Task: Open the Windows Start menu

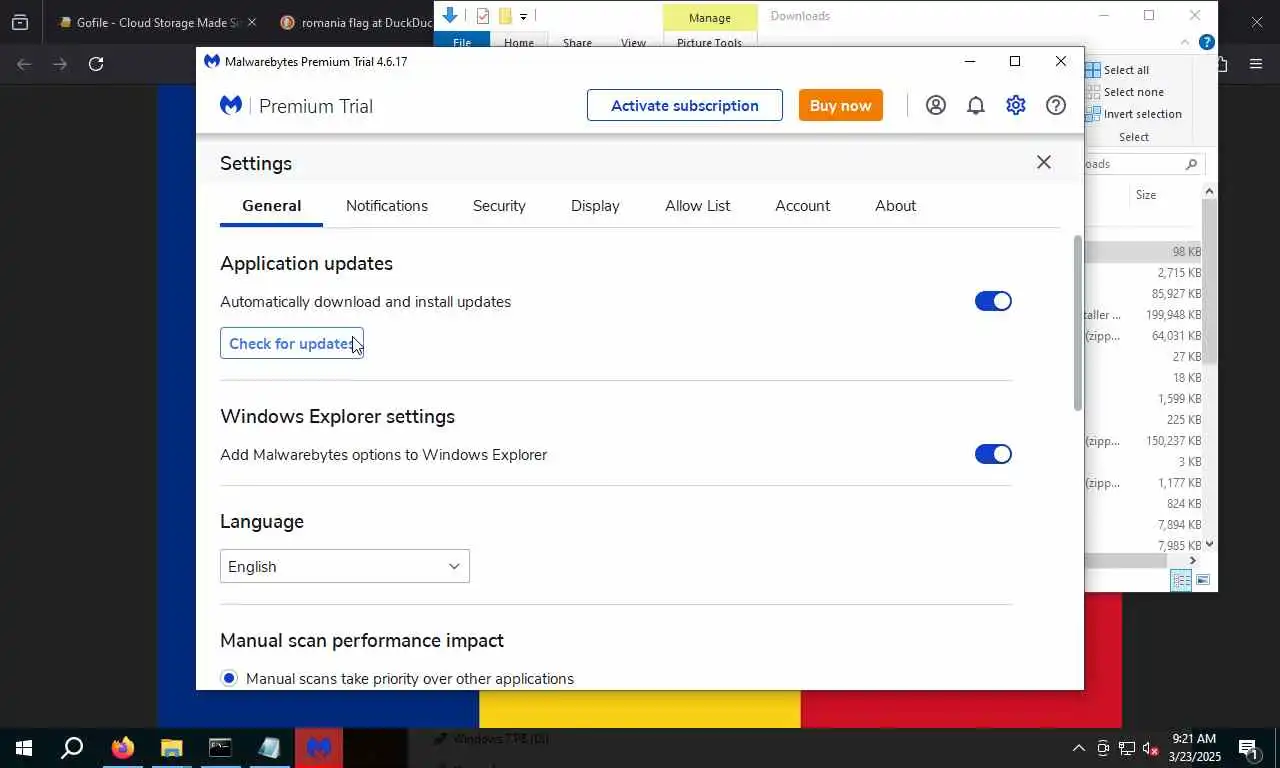Action: tap(23, 748)
